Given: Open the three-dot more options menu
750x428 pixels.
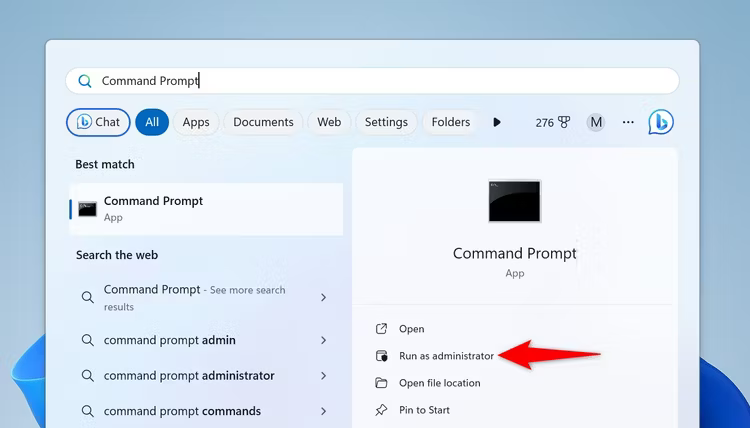Looking at the screenshot, I should (x=628, y=122).
